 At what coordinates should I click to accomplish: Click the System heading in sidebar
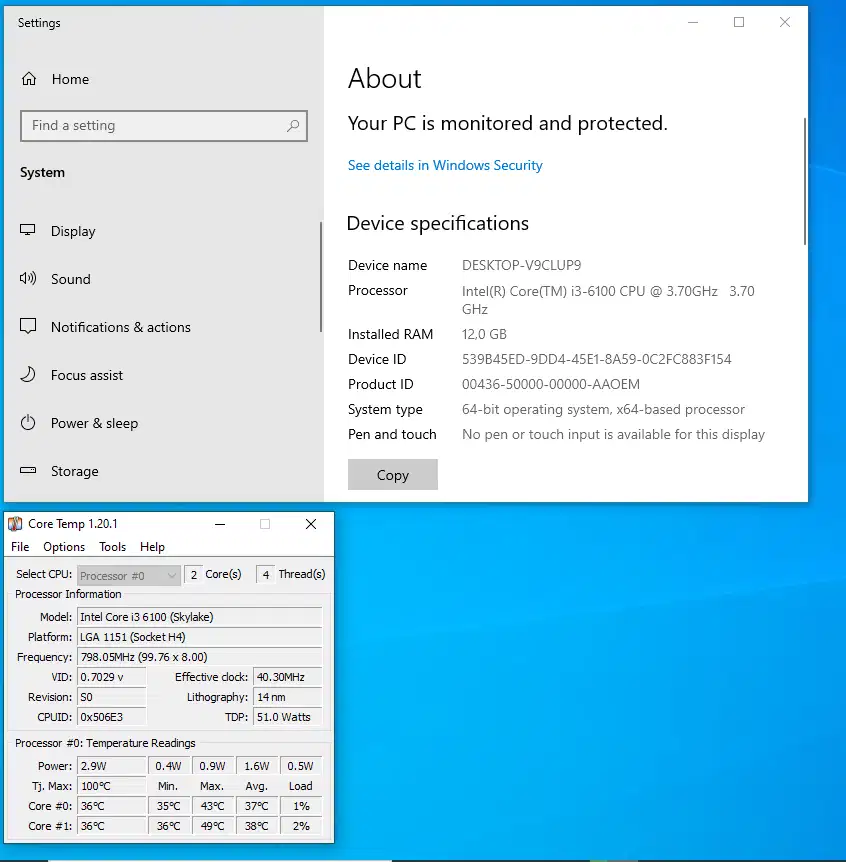point(42,173)
